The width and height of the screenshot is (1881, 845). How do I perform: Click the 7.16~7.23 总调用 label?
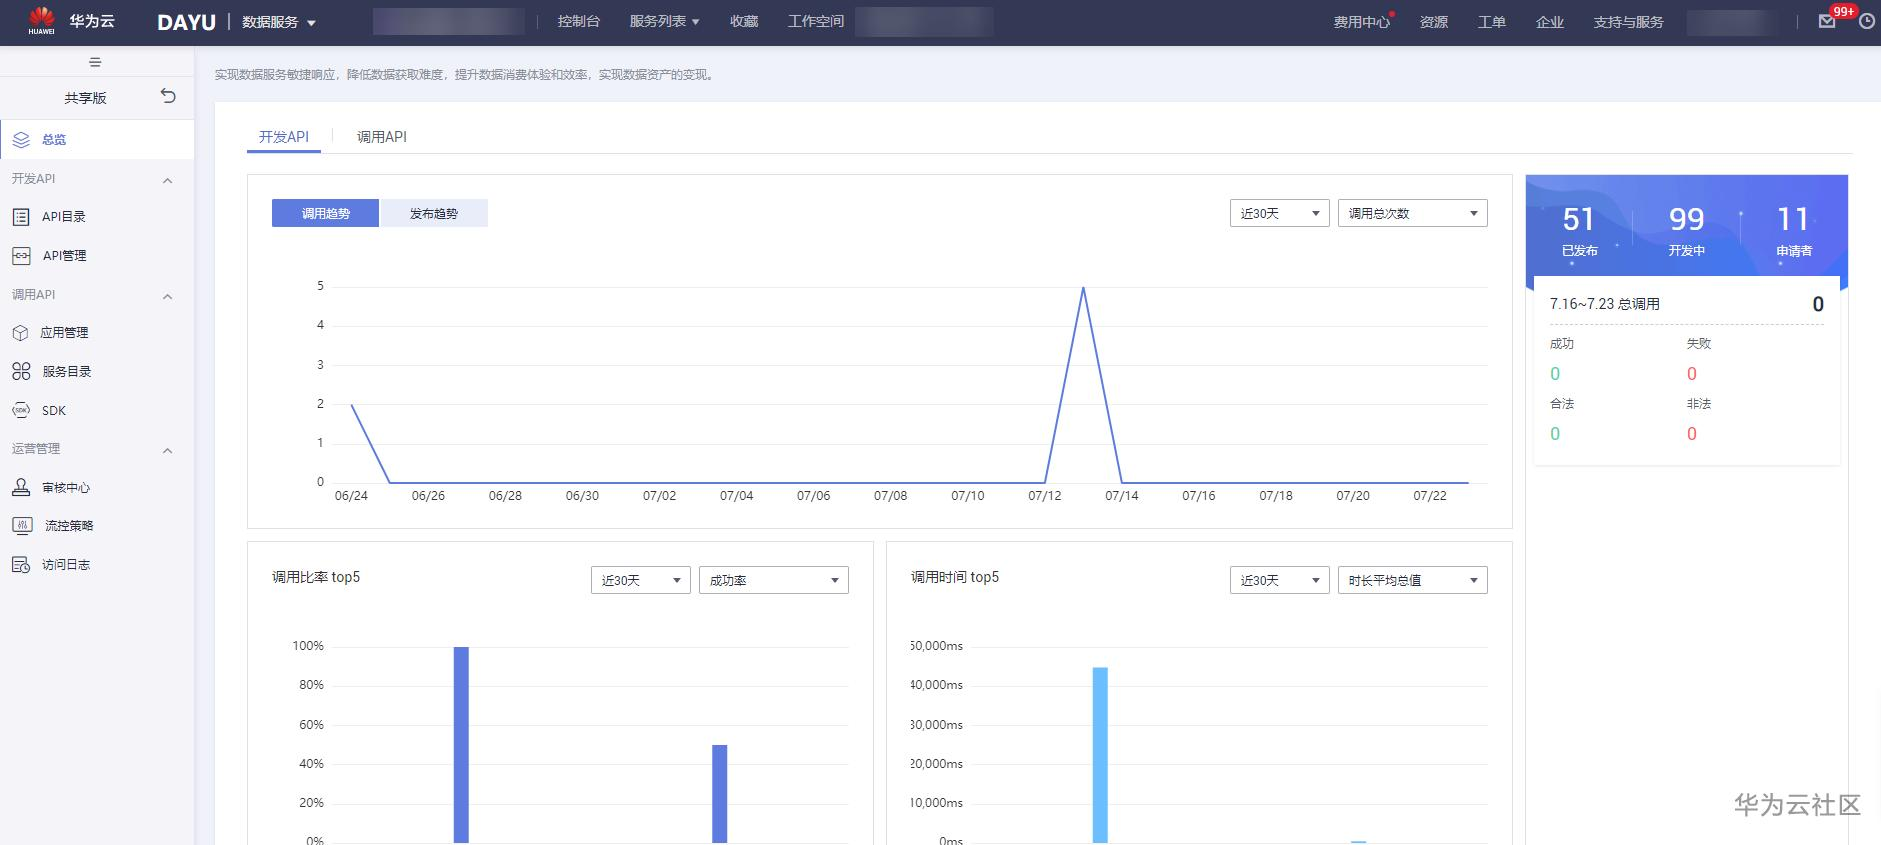pyautogui.click(x=1604, y=304)
